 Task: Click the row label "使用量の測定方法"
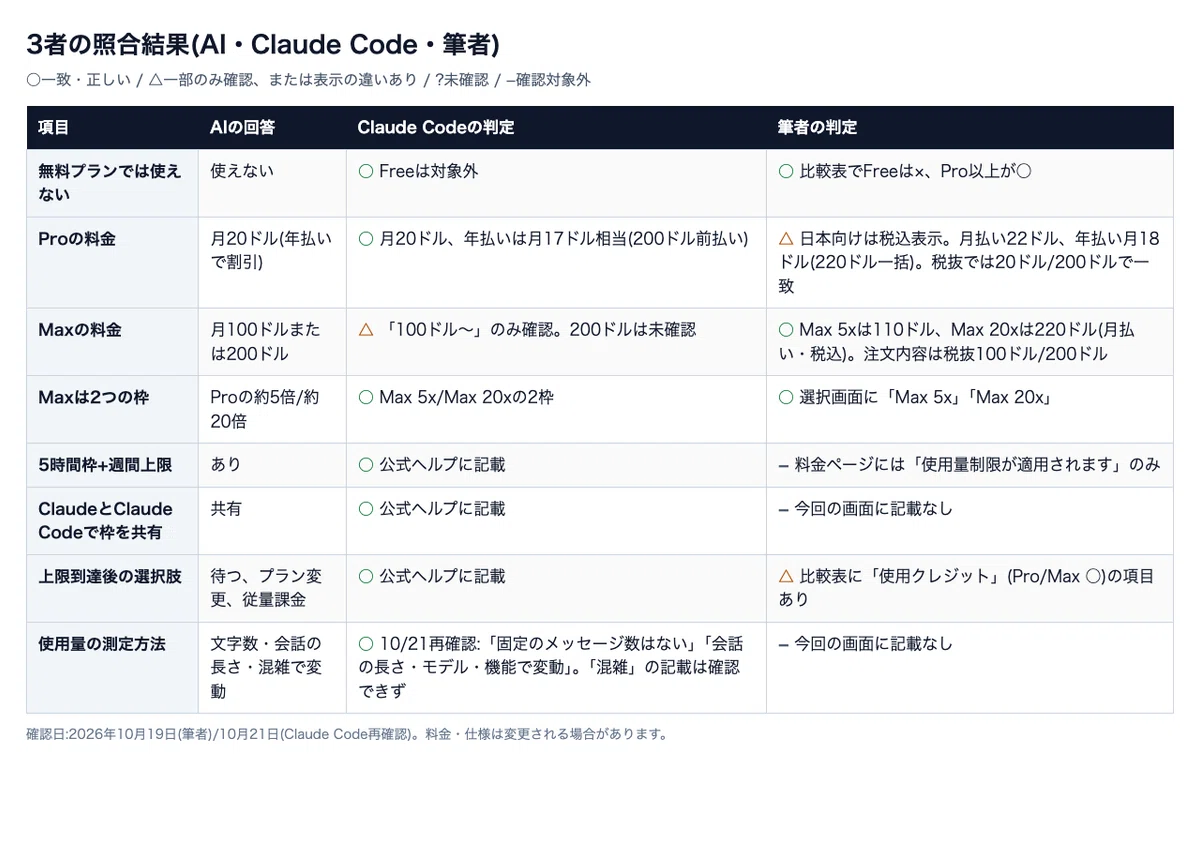[112, 667]
